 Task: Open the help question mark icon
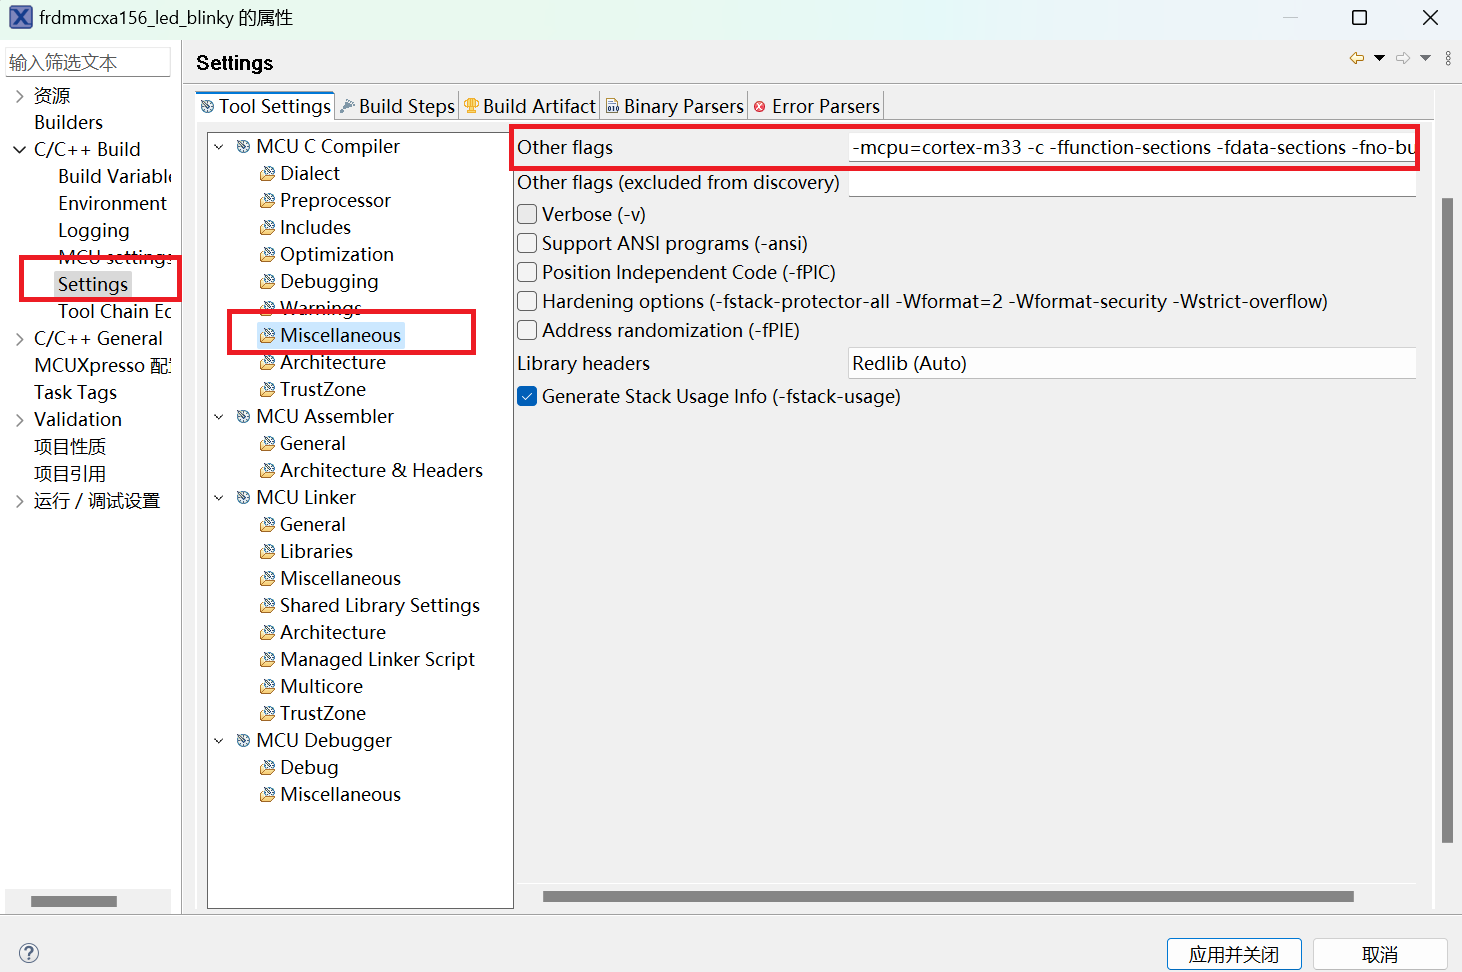click(28, 953)
